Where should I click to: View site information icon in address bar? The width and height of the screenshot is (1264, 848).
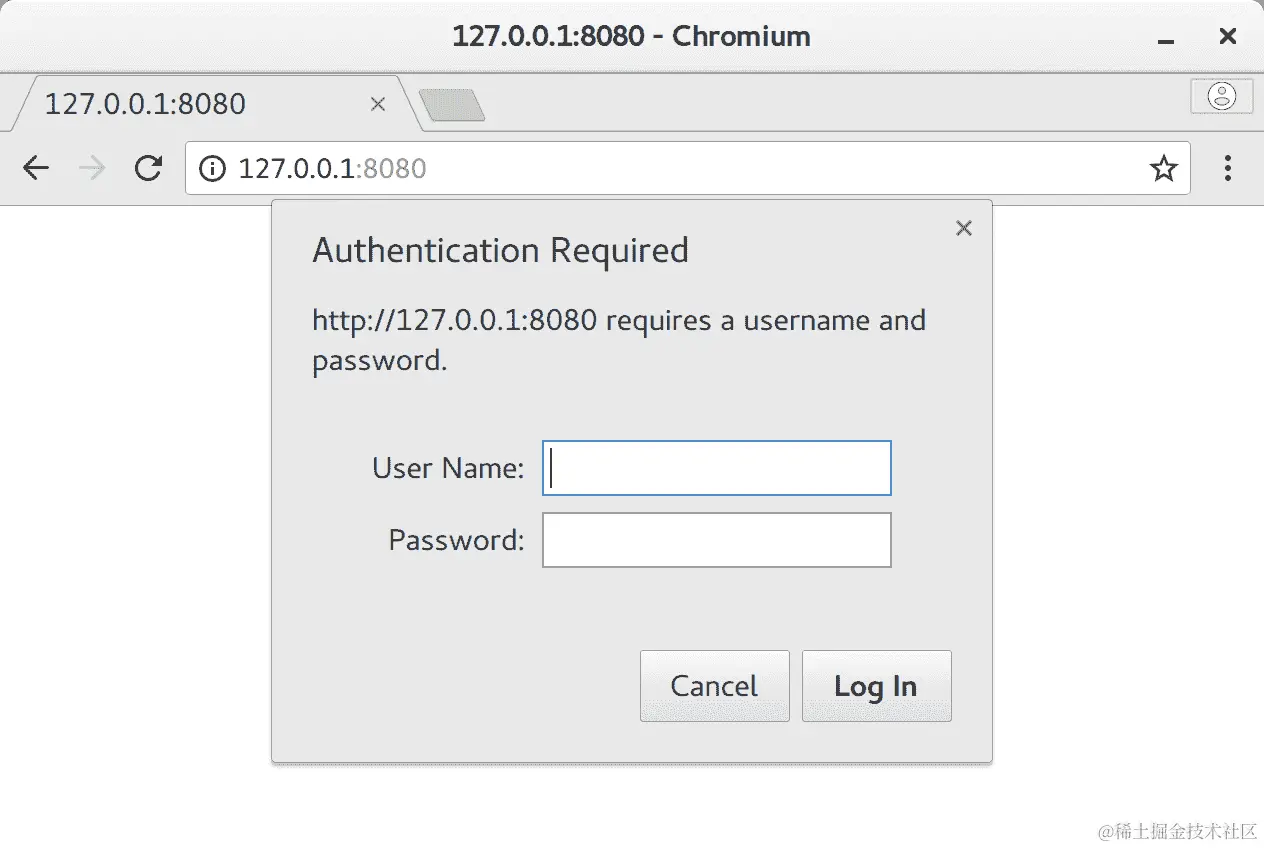click(212, 168)
